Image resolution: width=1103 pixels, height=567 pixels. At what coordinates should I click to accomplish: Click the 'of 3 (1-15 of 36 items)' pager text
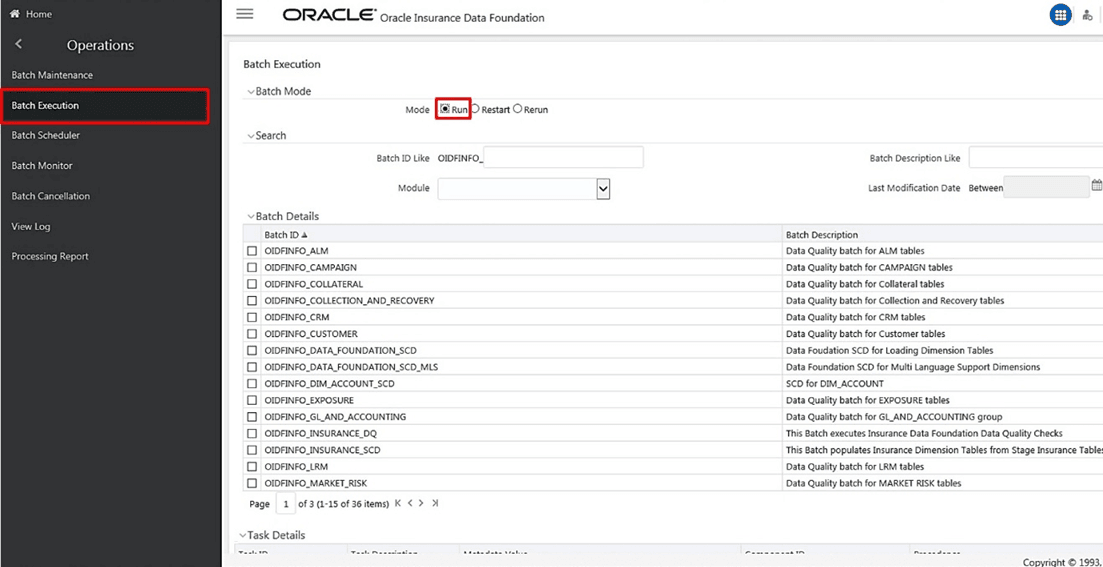pos(344,504)
